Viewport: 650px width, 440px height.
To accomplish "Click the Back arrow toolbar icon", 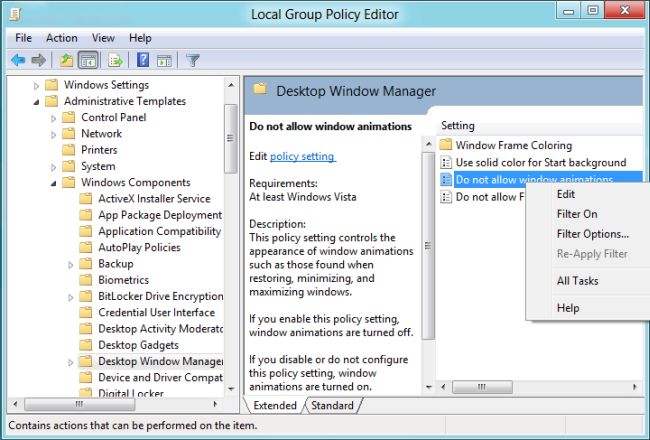I will pyautogui.click(x=18, y=61).
